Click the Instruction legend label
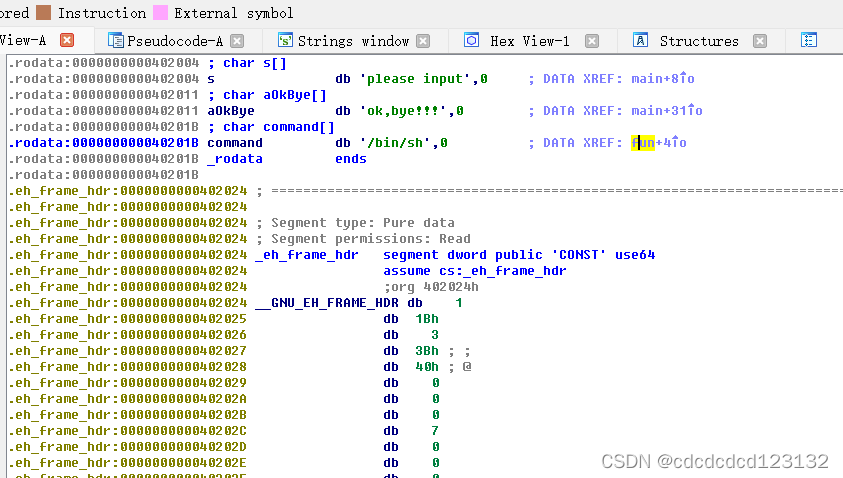This screenshot has height=478, width=843. [102, 13]
